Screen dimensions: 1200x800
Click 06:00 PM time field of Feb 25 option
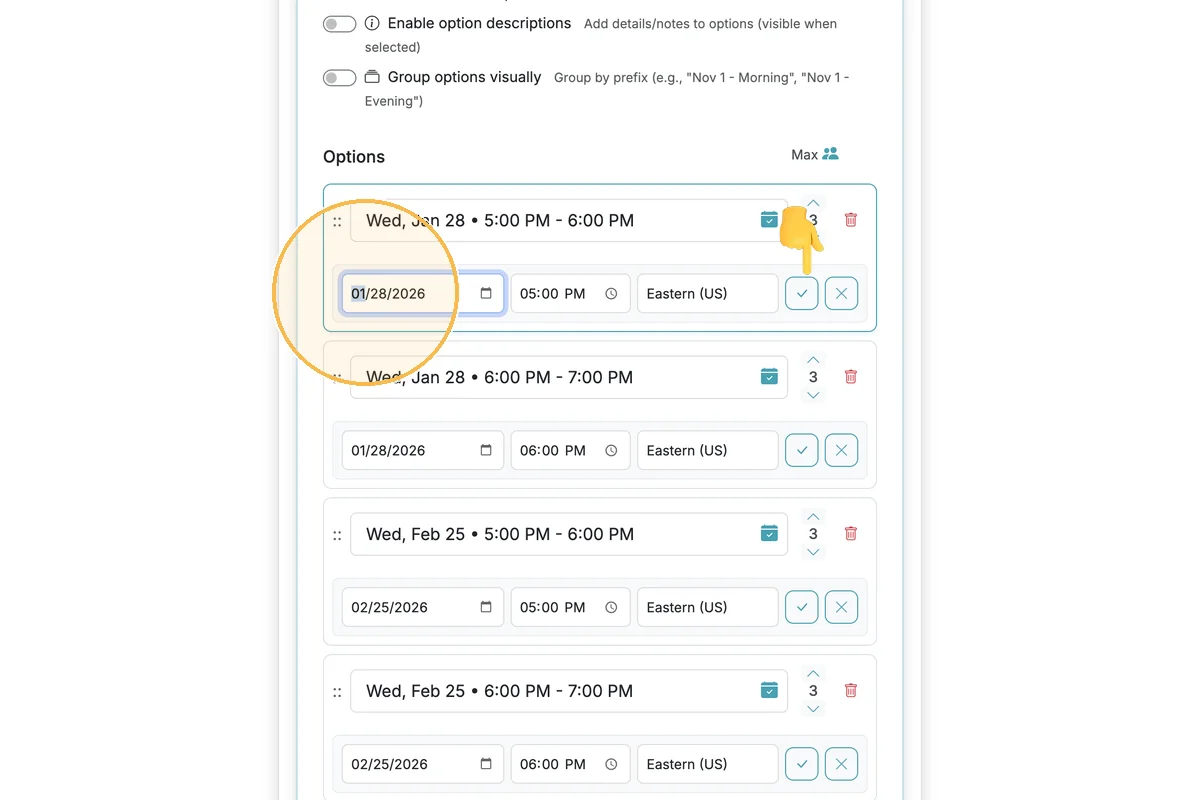pos(571,765)
